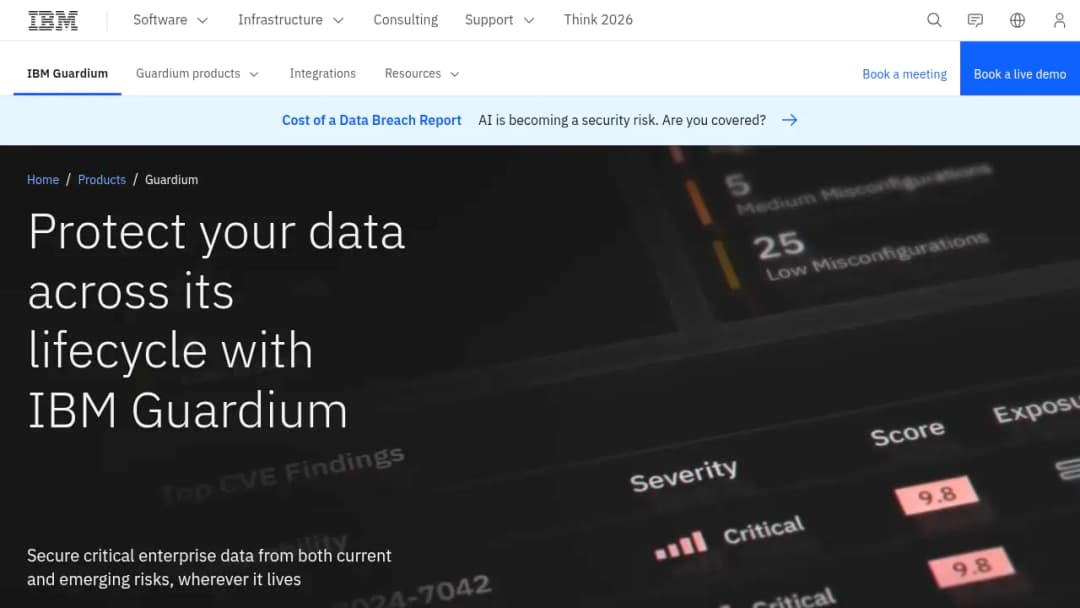
Task: Click 'Secure critical enterprise data' subtitle
Action: 209,567
